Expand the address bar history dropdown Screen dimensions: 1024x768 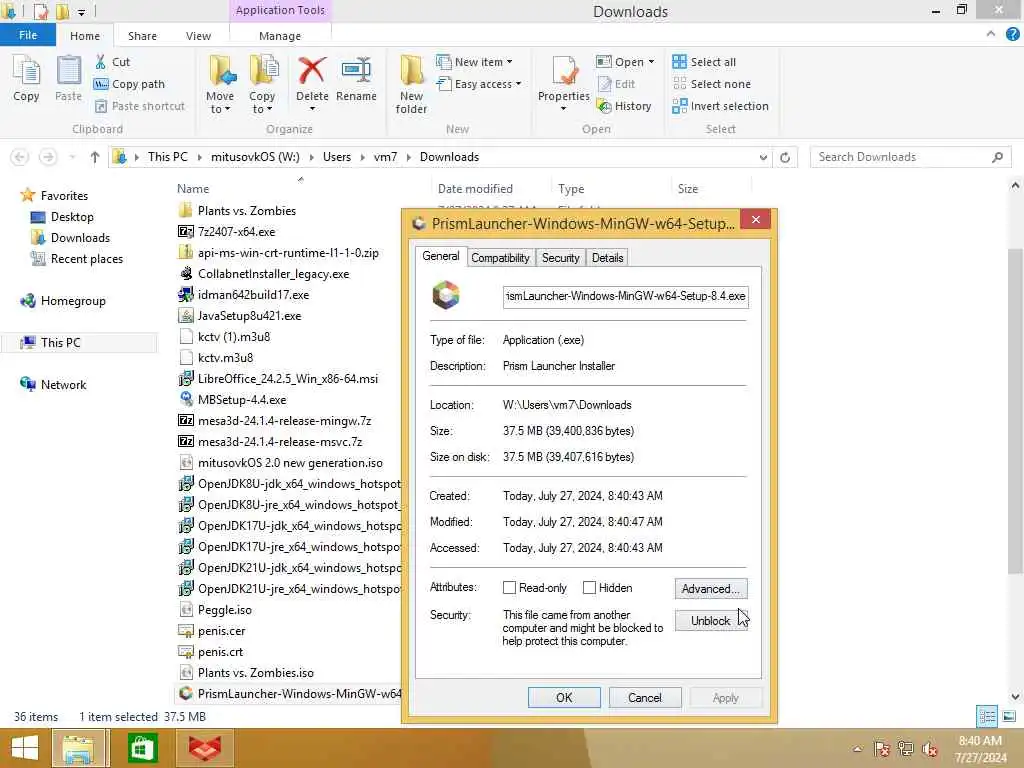click(763, 157)
